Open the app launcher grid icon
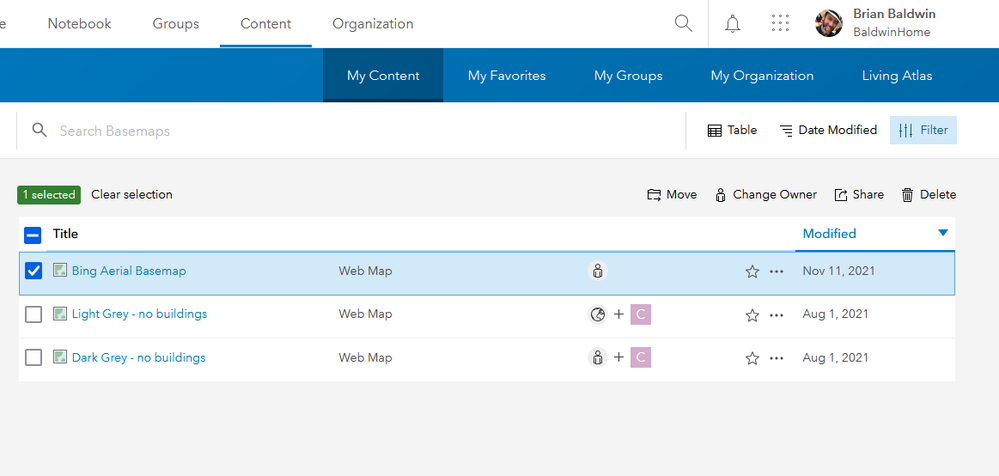Viewport: 999px width, 476px height. pyautogui.click(x=780, y=24)
